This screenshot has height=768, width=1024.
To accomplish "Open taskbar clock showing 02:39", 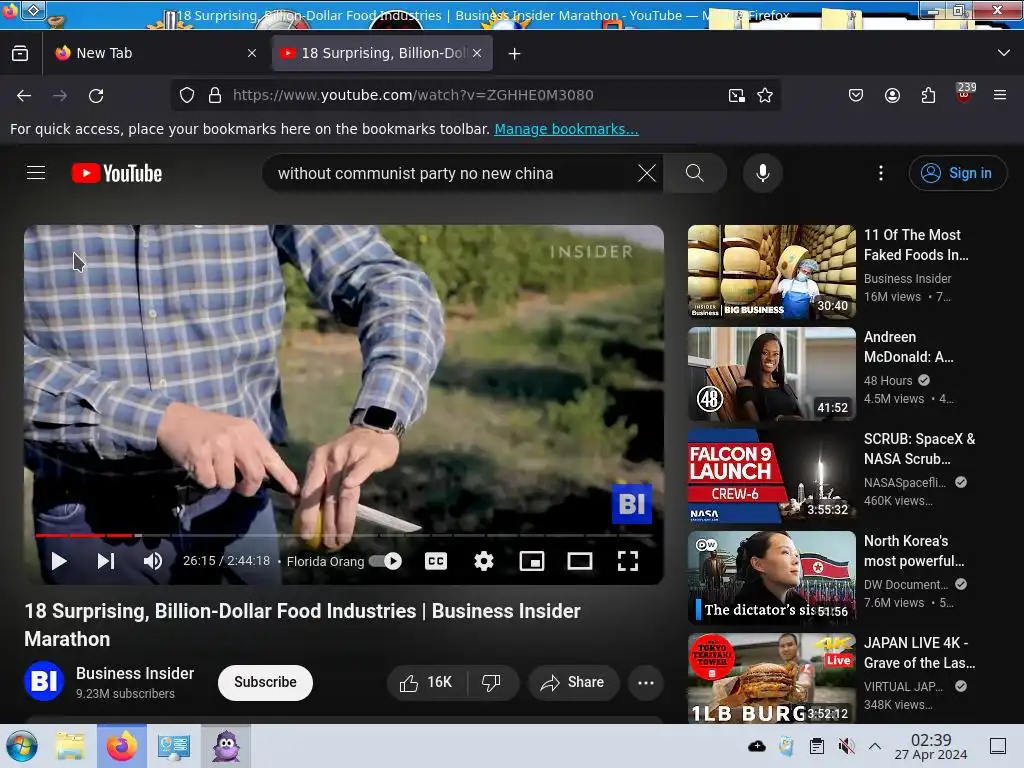I will click(x=931, y=746).
